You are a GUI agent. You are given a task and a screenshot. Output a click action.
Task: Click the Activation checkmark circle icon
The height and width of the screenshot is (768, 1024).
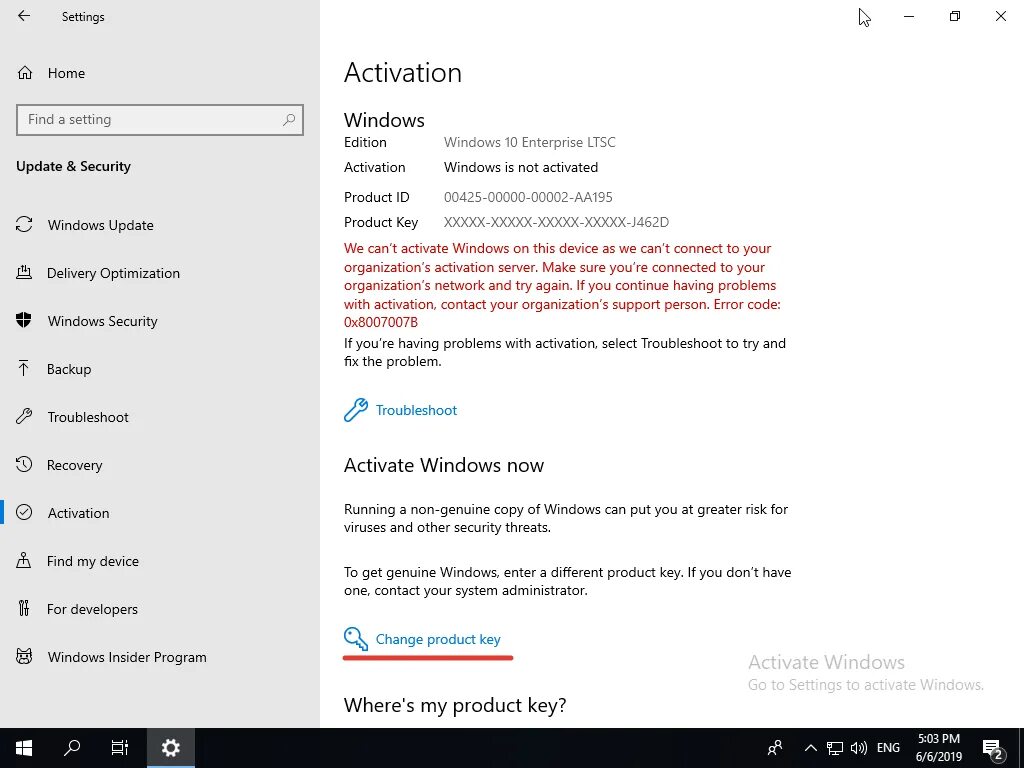pyautogui.click(x=24, y=512)
